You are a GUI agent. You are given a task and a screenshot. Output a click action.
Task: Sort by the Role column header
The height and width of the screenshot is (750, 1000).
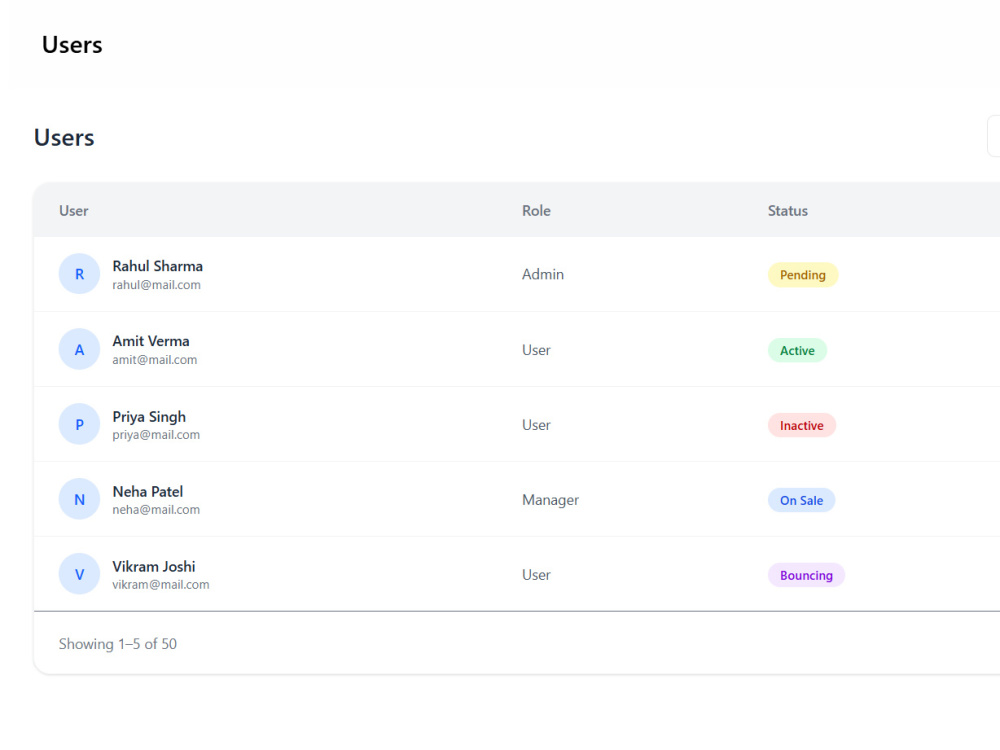pyautogui.click(x=536, y=210)
